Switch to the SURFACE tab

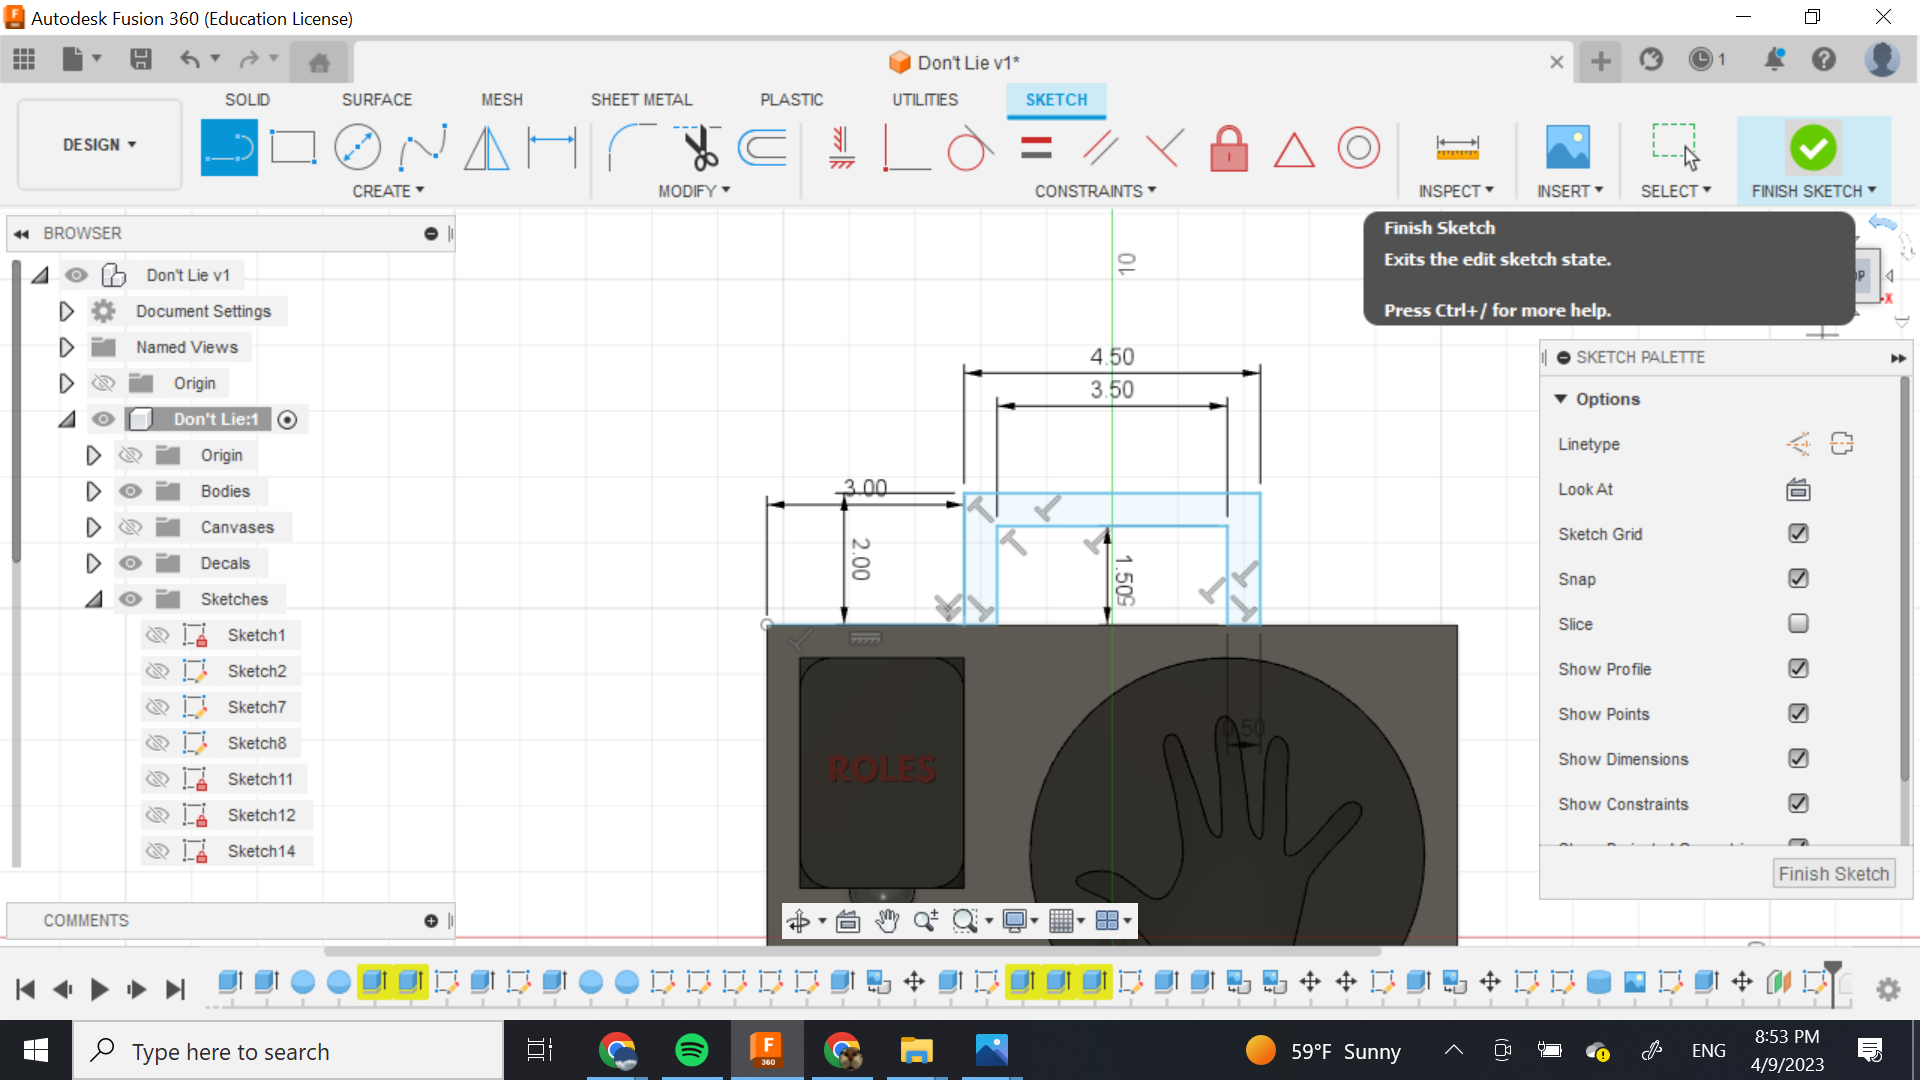tap(377, 100)
